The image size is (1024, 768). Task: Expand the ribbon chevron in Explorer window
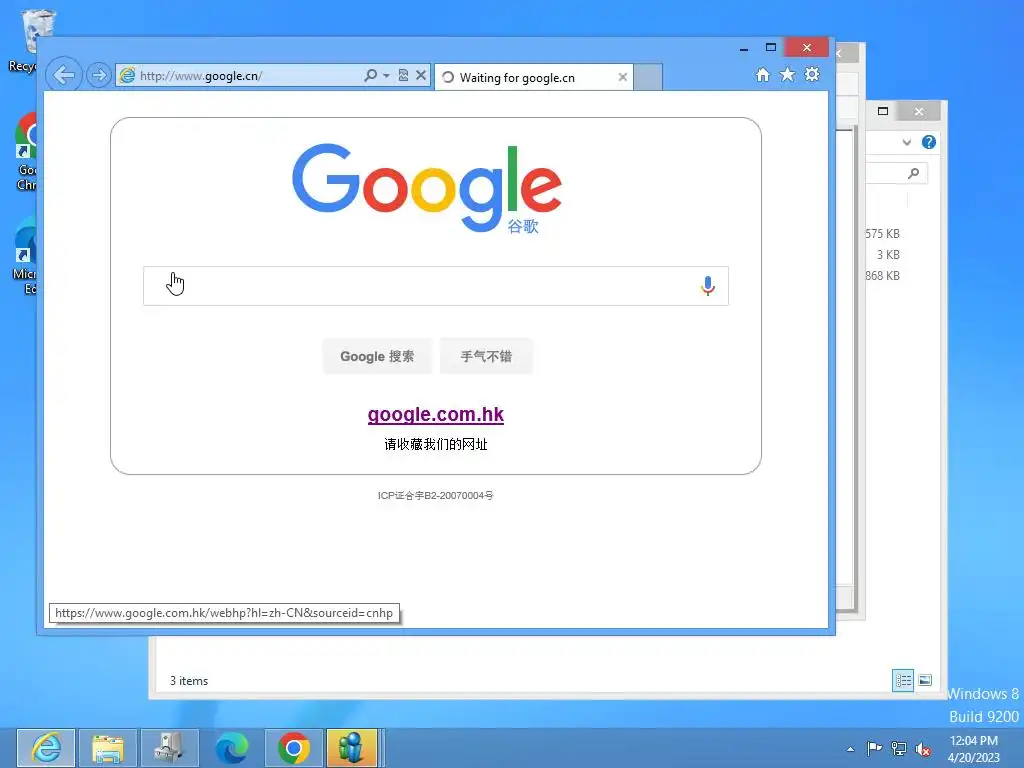pyautogui.click(x=906, y=142)
